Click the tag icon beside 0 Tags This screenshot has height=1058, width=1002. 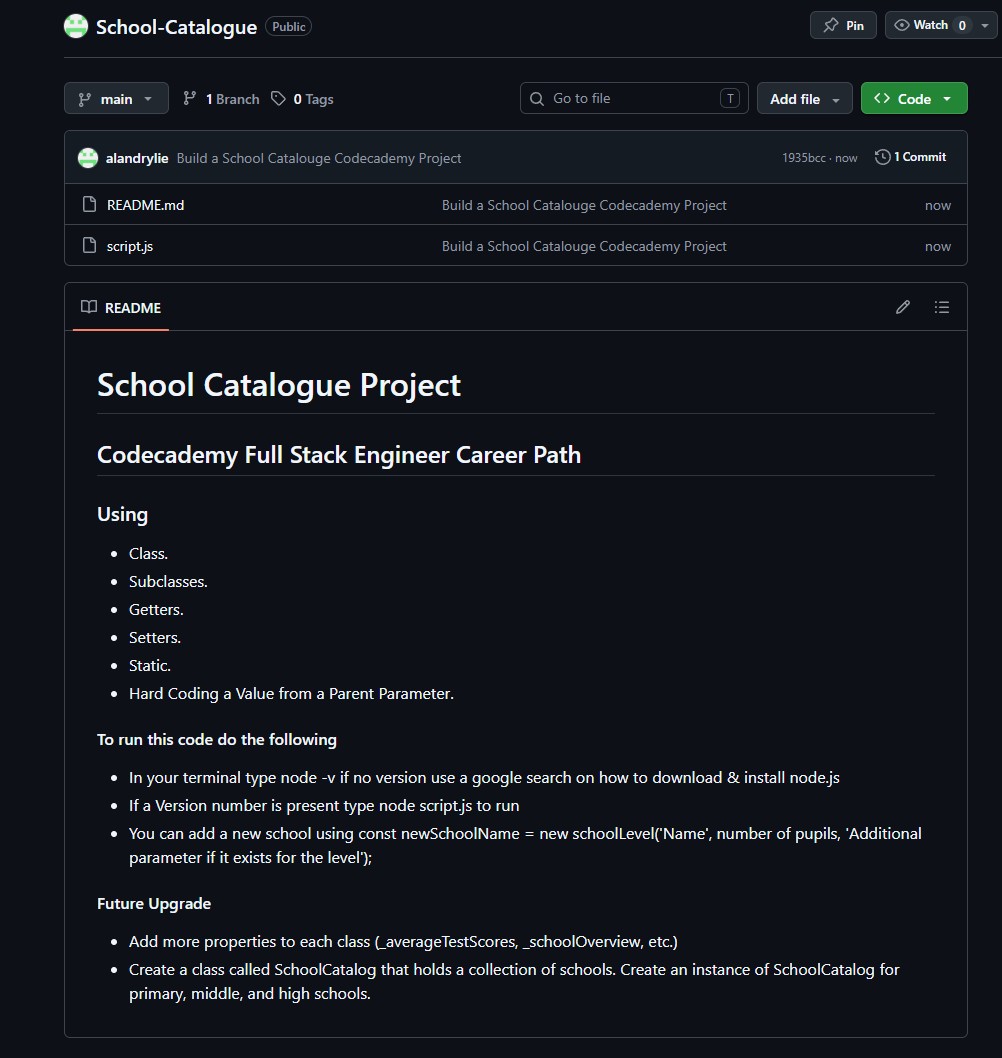click(278, 99)
